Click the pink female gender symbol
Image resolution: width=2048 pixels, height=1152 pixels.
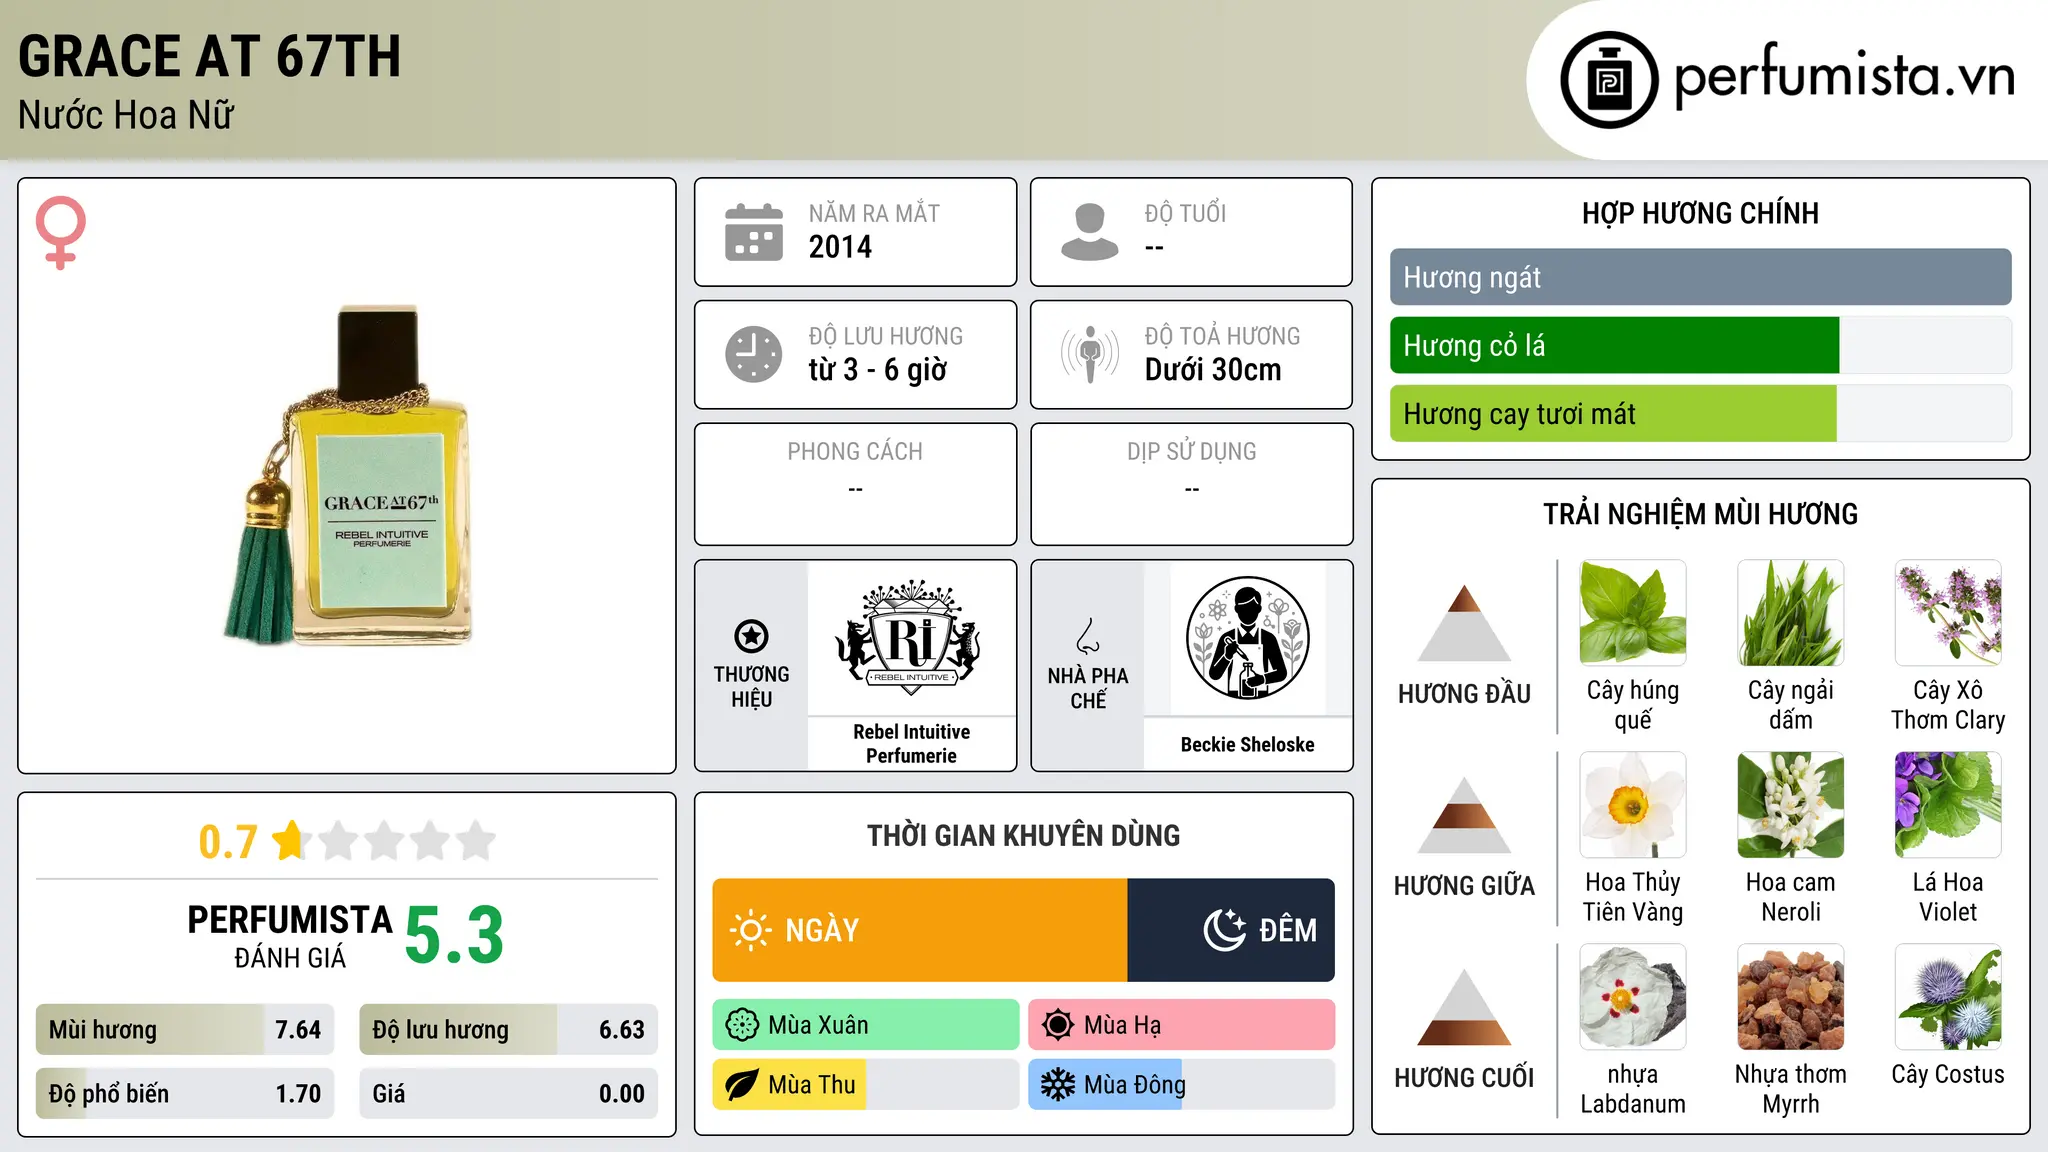(61, 233)
